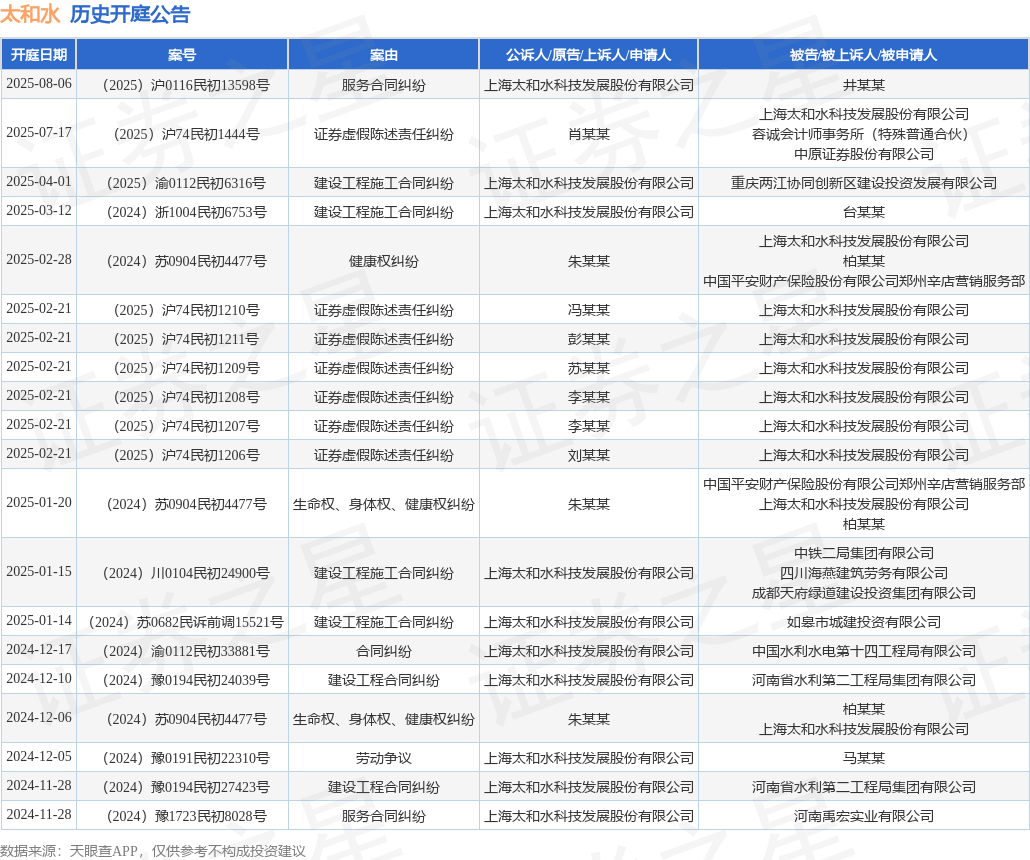Click plaintiff 彭某某
This screenshot has width=1030, height=860.
(x=589, y=338)
